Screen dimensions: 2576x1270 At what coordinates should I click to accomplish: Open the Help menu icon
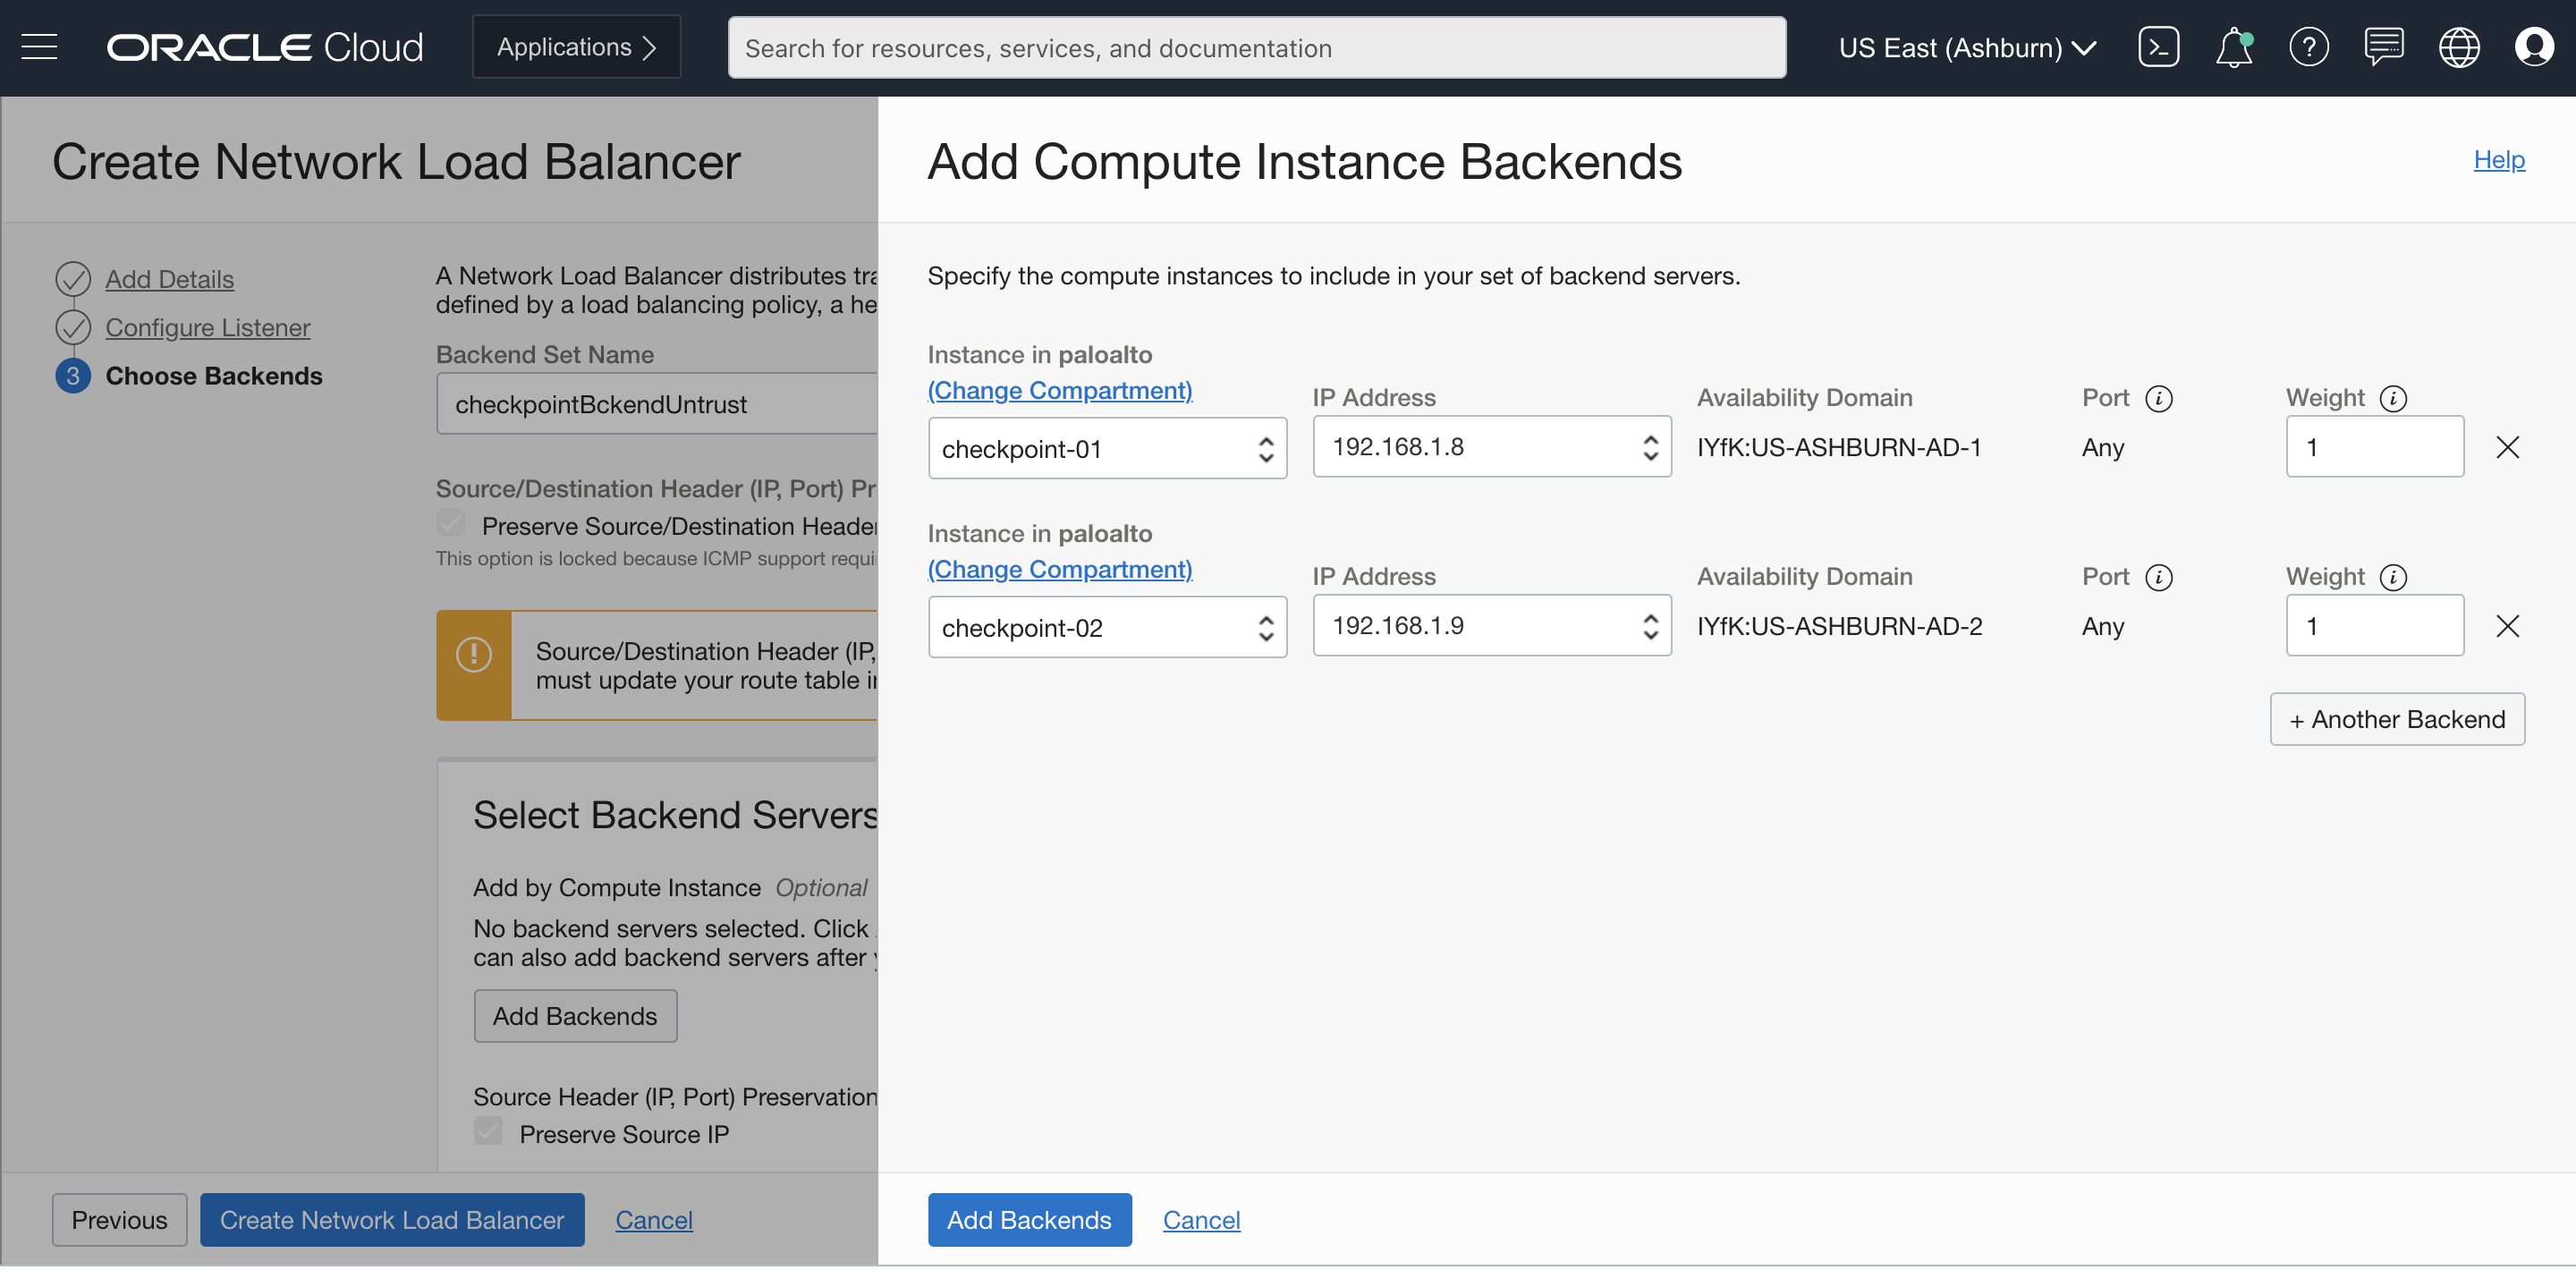2309,46
